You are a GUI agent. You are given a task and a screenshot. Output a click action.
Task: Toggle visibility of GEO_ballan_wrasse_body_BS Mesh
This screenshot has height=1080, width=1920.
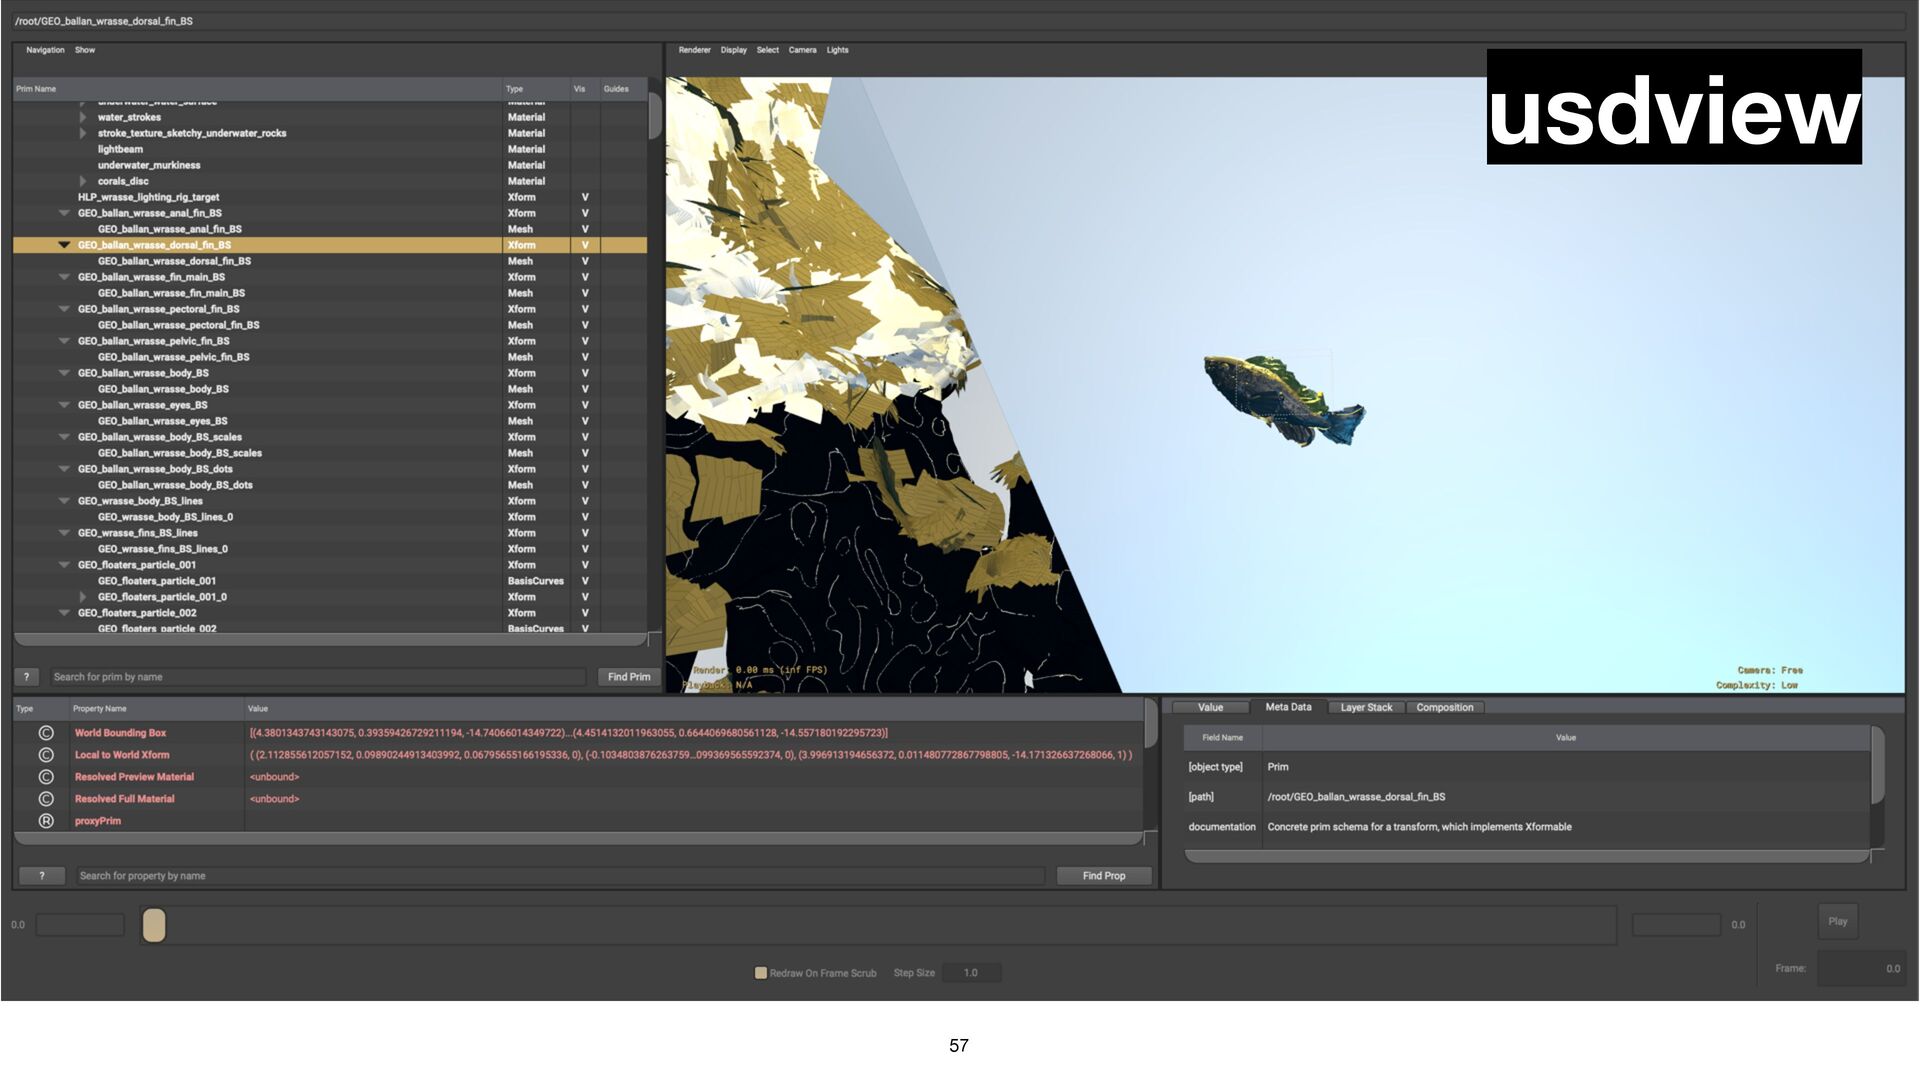(x=585, y=389)
